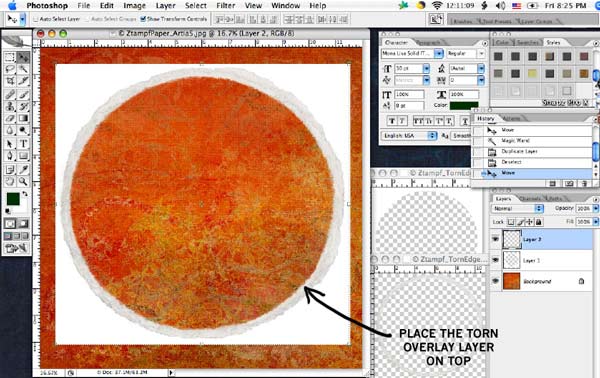Open the layer Opacity slider arrow
The image size is (600, 378).
595,209
